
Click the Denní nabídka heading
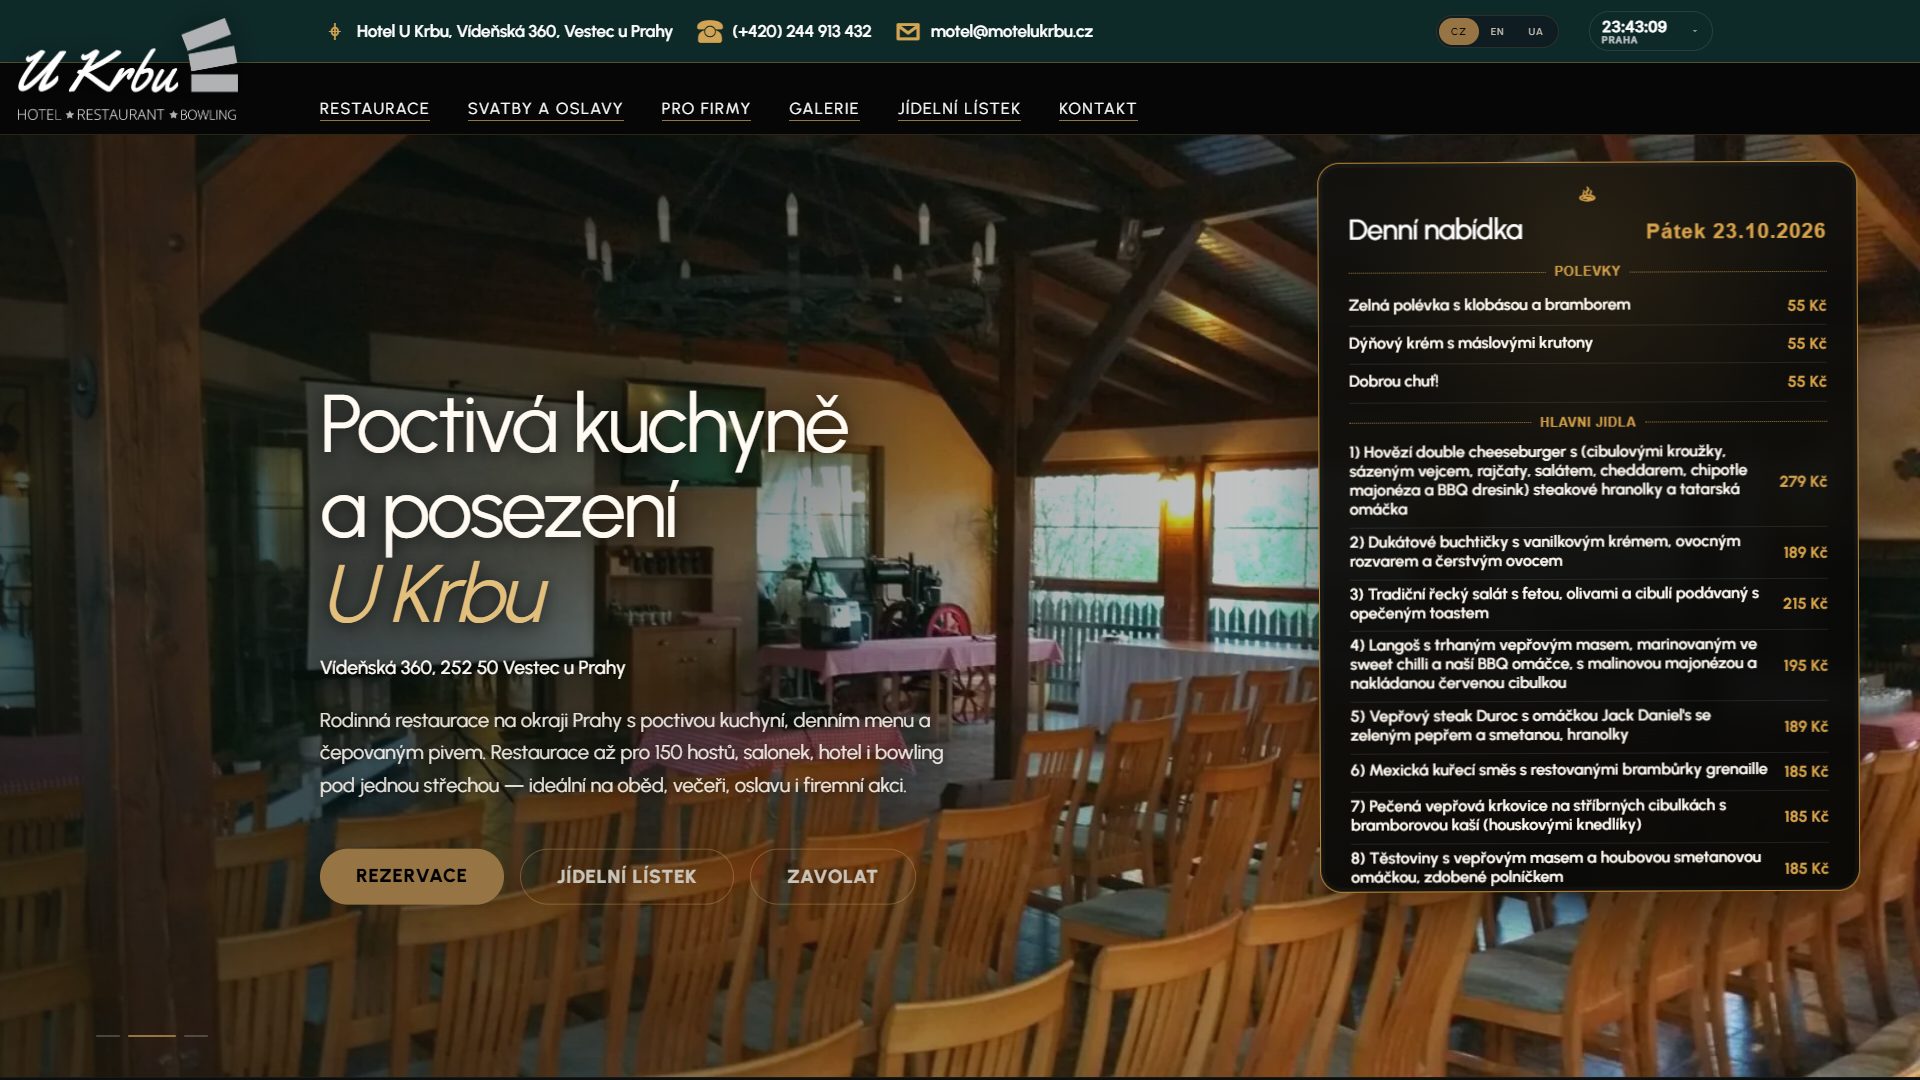(1435, 230)
